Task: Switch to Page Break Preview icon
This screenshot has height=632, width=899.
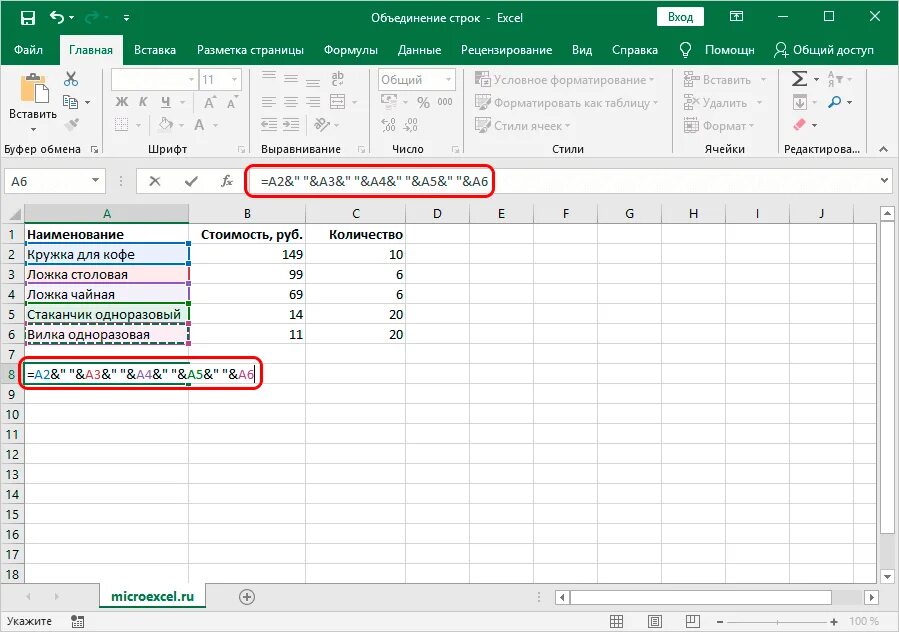Action: click(693, 621)
